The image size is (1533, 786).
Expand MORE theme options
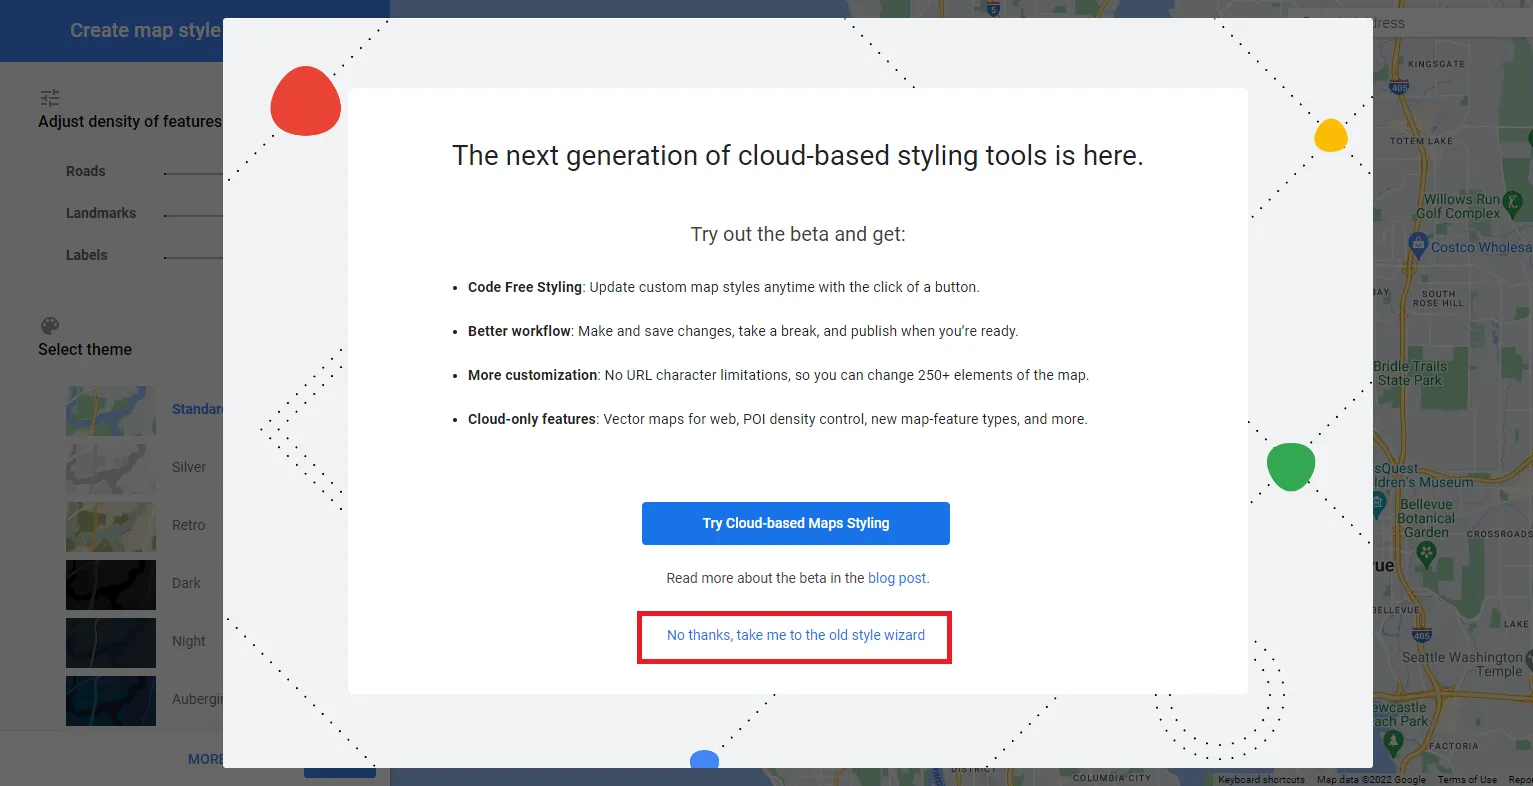(x=206, y=758)
